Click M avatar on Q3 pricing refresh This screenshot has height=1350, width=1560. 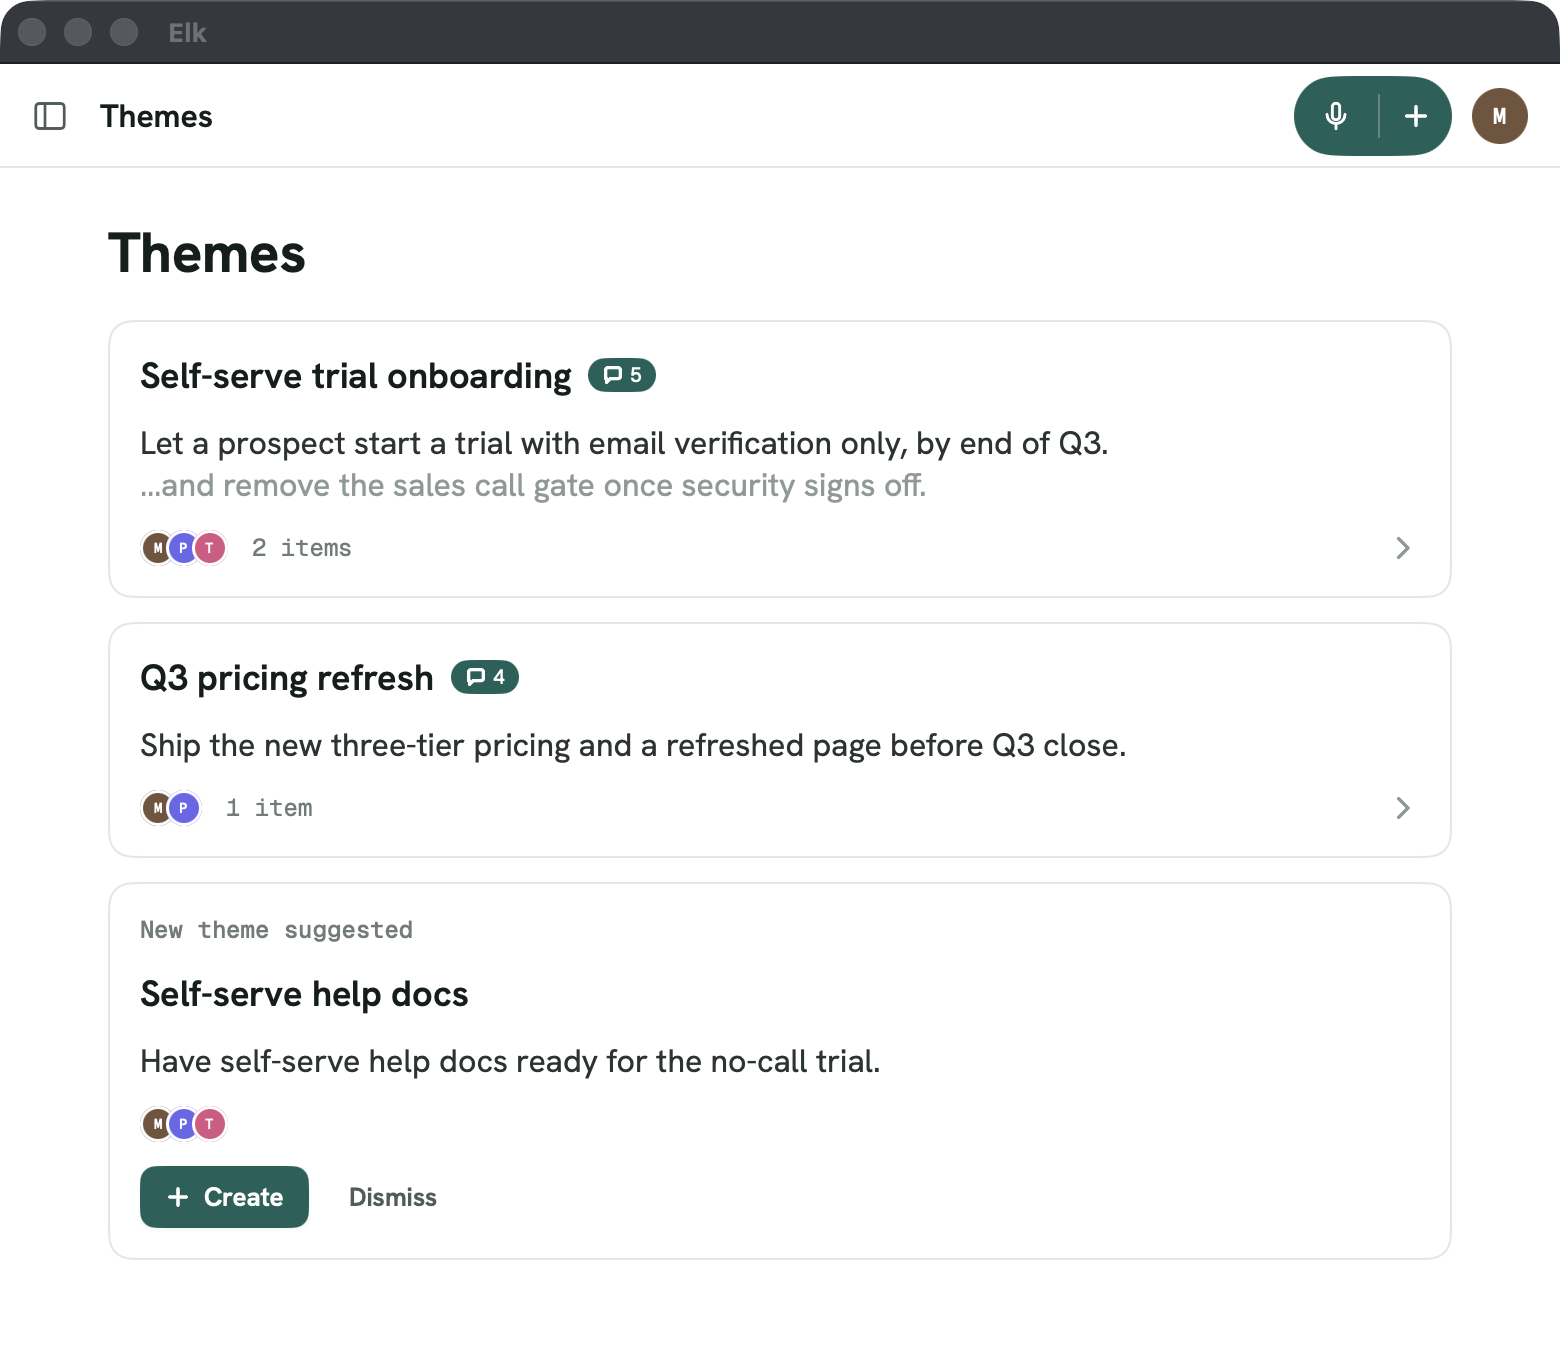[x=157, y=808]
